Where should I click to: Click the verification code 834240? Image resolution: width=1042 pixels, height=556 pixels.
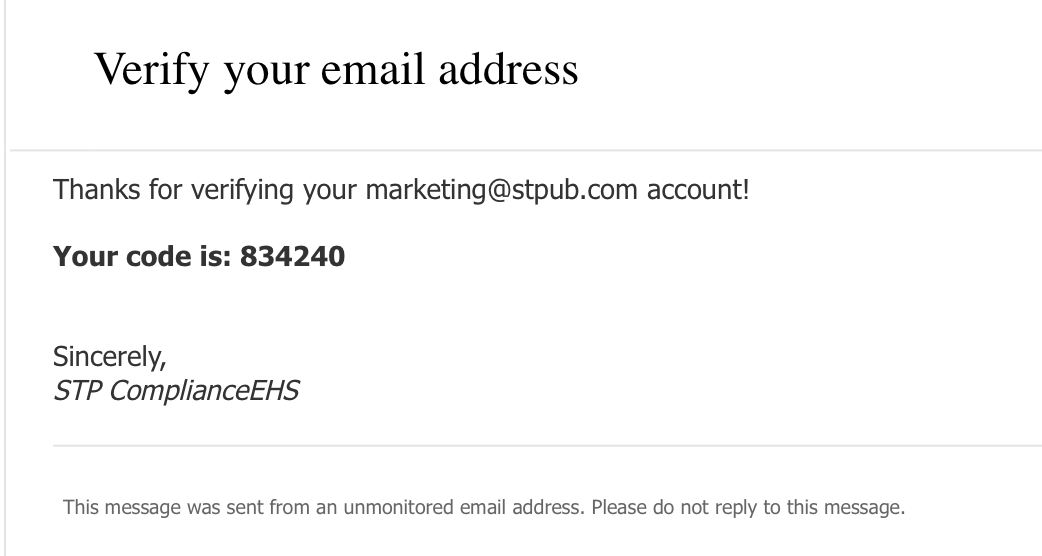pos(292,257)
